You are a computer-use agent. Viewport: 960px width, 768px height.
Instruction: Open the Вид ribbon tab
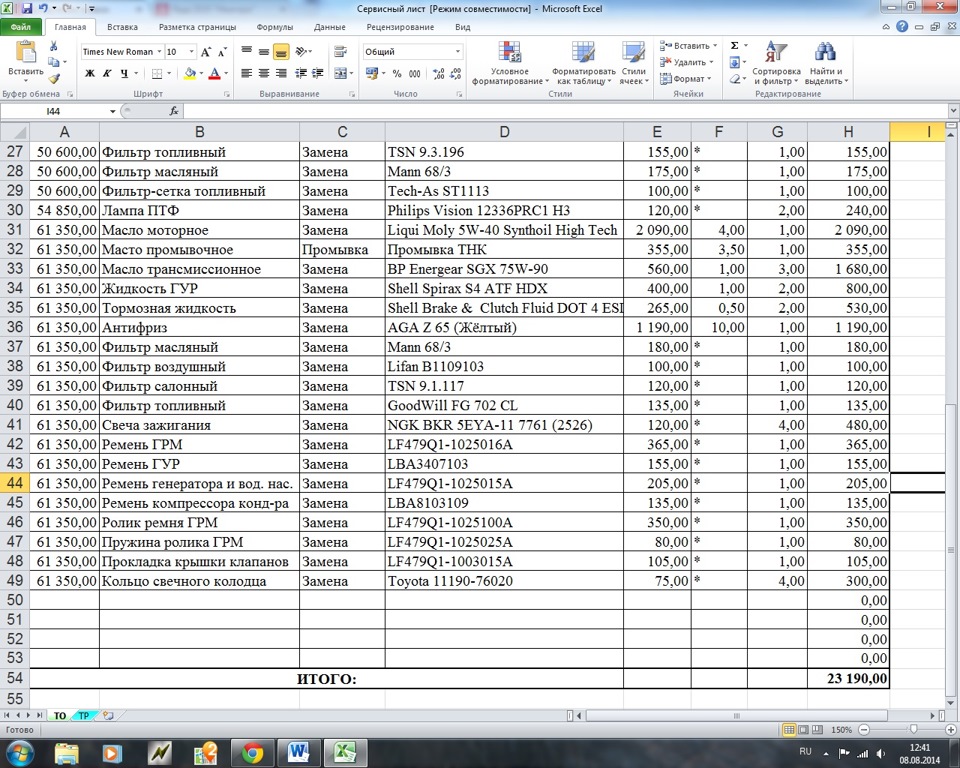[462, 27]
